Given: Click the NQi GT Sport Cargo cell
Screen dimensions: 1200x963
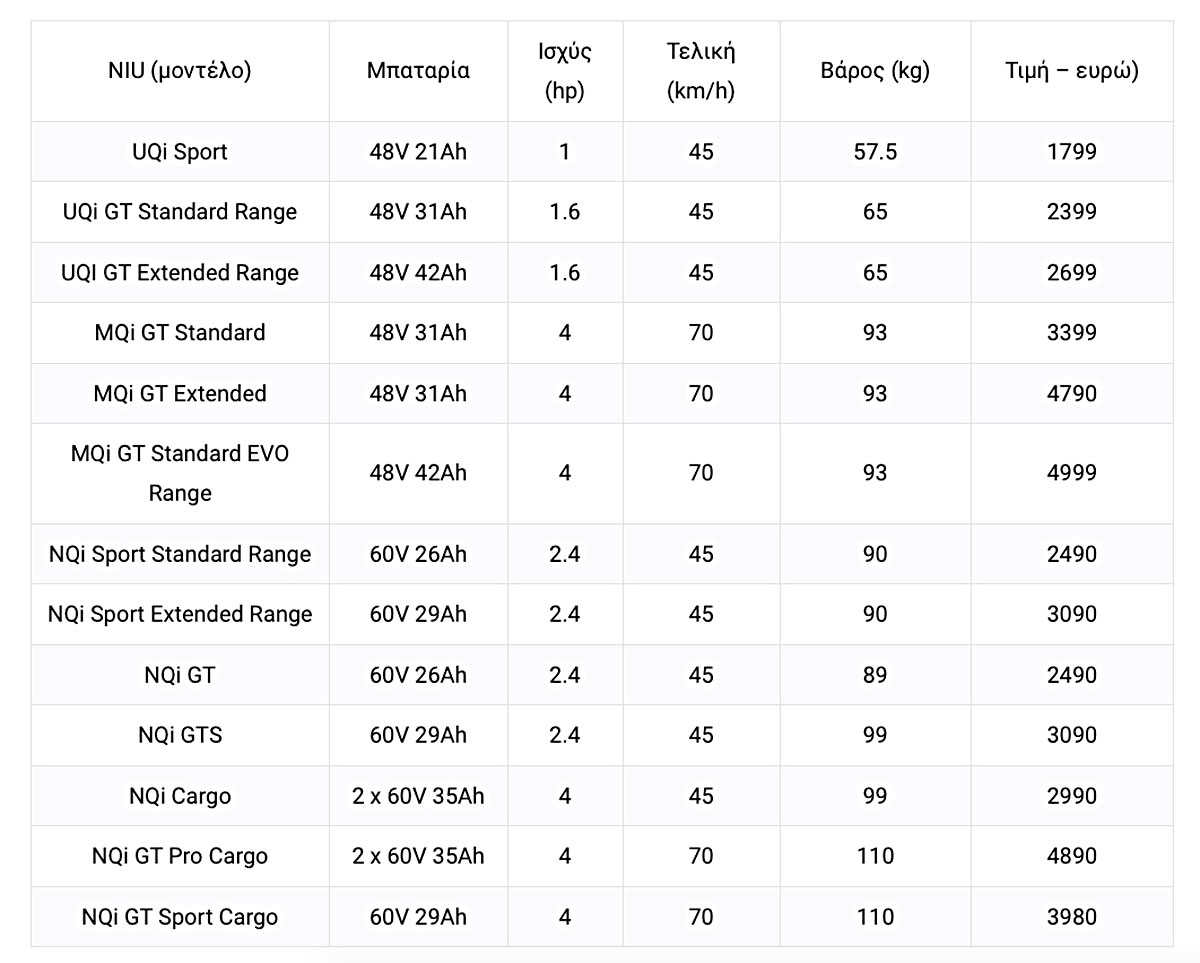Looking at the screenshot, I should [x=180, y=917].
